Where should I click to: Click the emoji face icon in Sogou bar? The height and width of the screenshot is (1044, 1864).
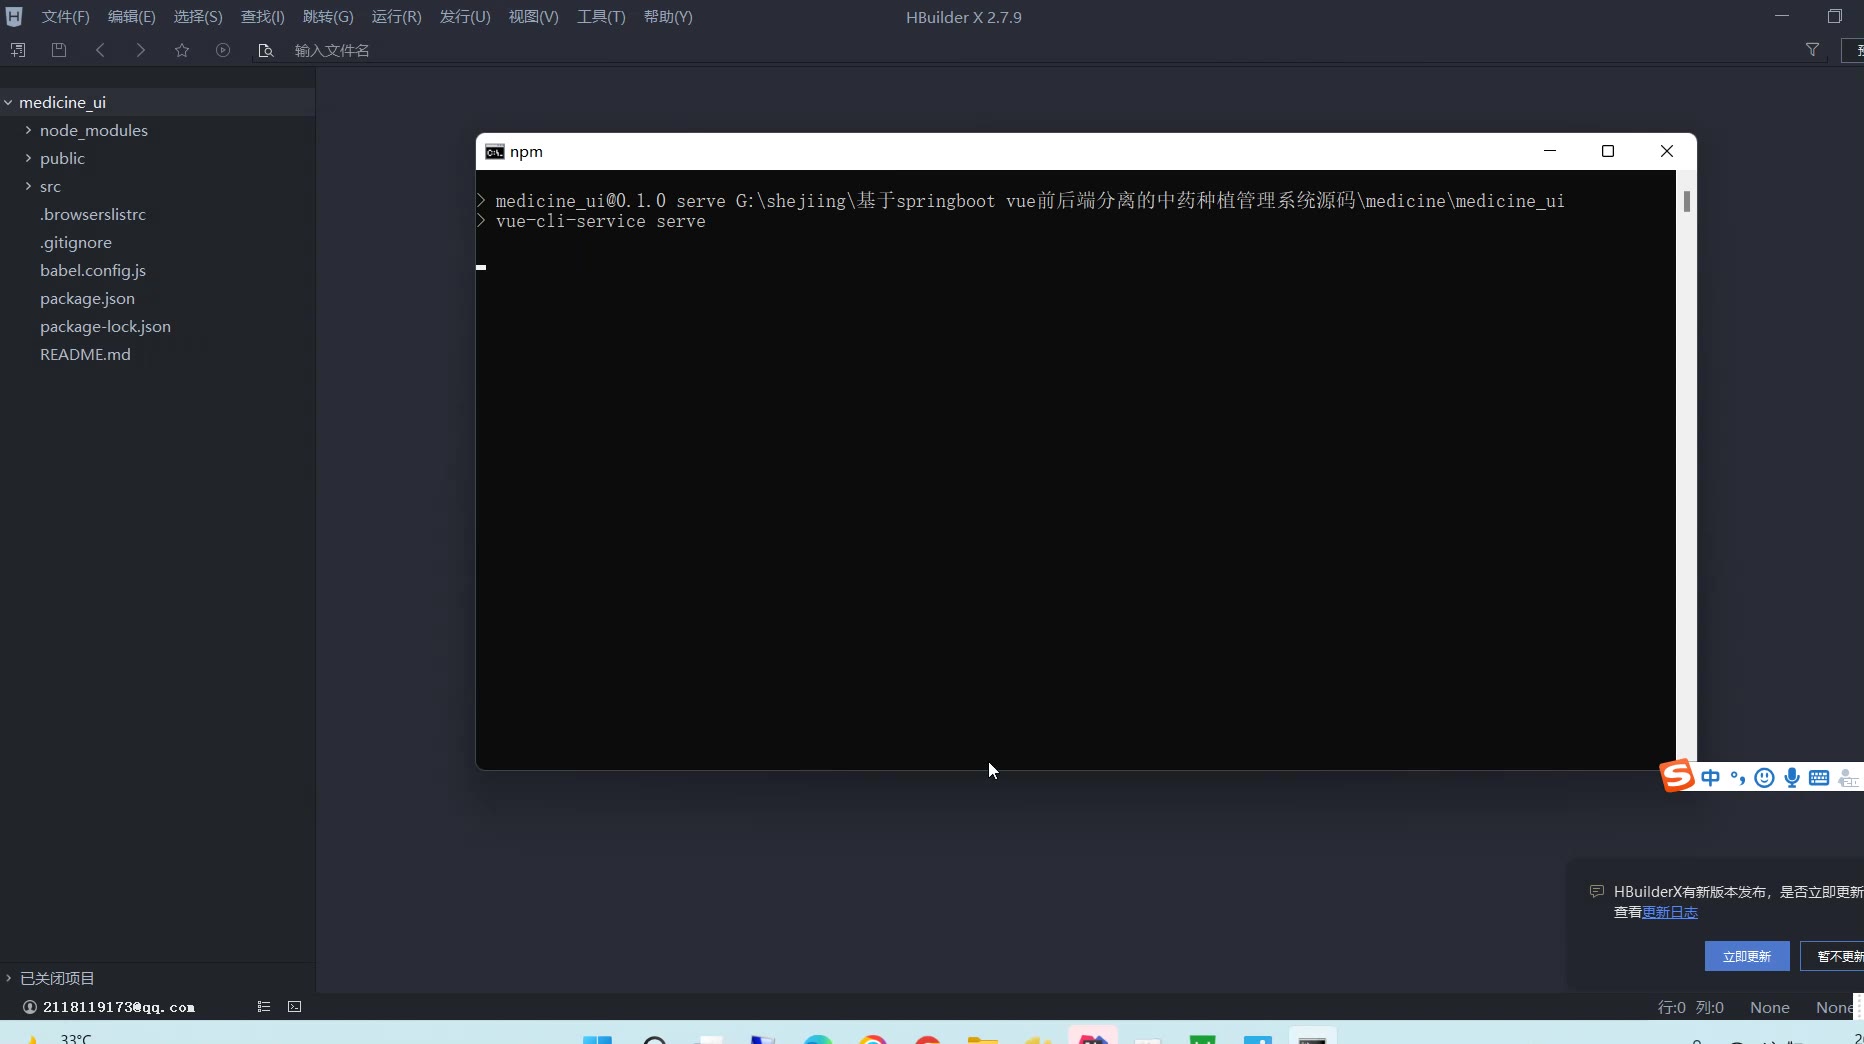1765,778
